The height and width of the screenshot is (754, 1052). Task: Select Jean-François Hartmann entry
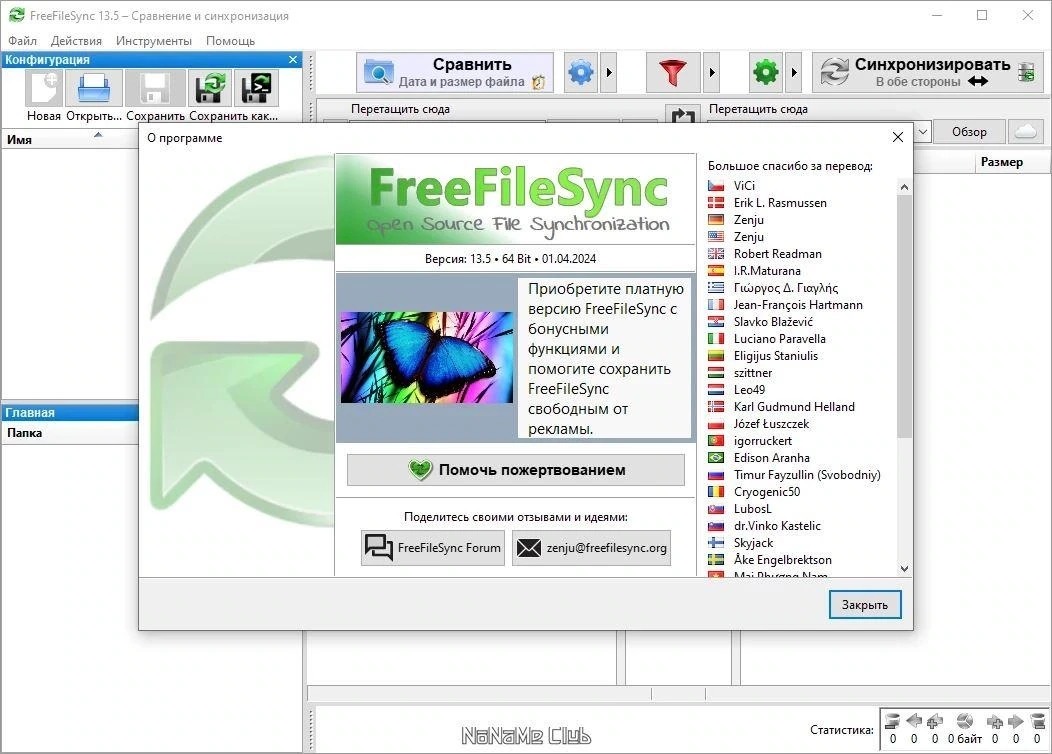(798, 305)
